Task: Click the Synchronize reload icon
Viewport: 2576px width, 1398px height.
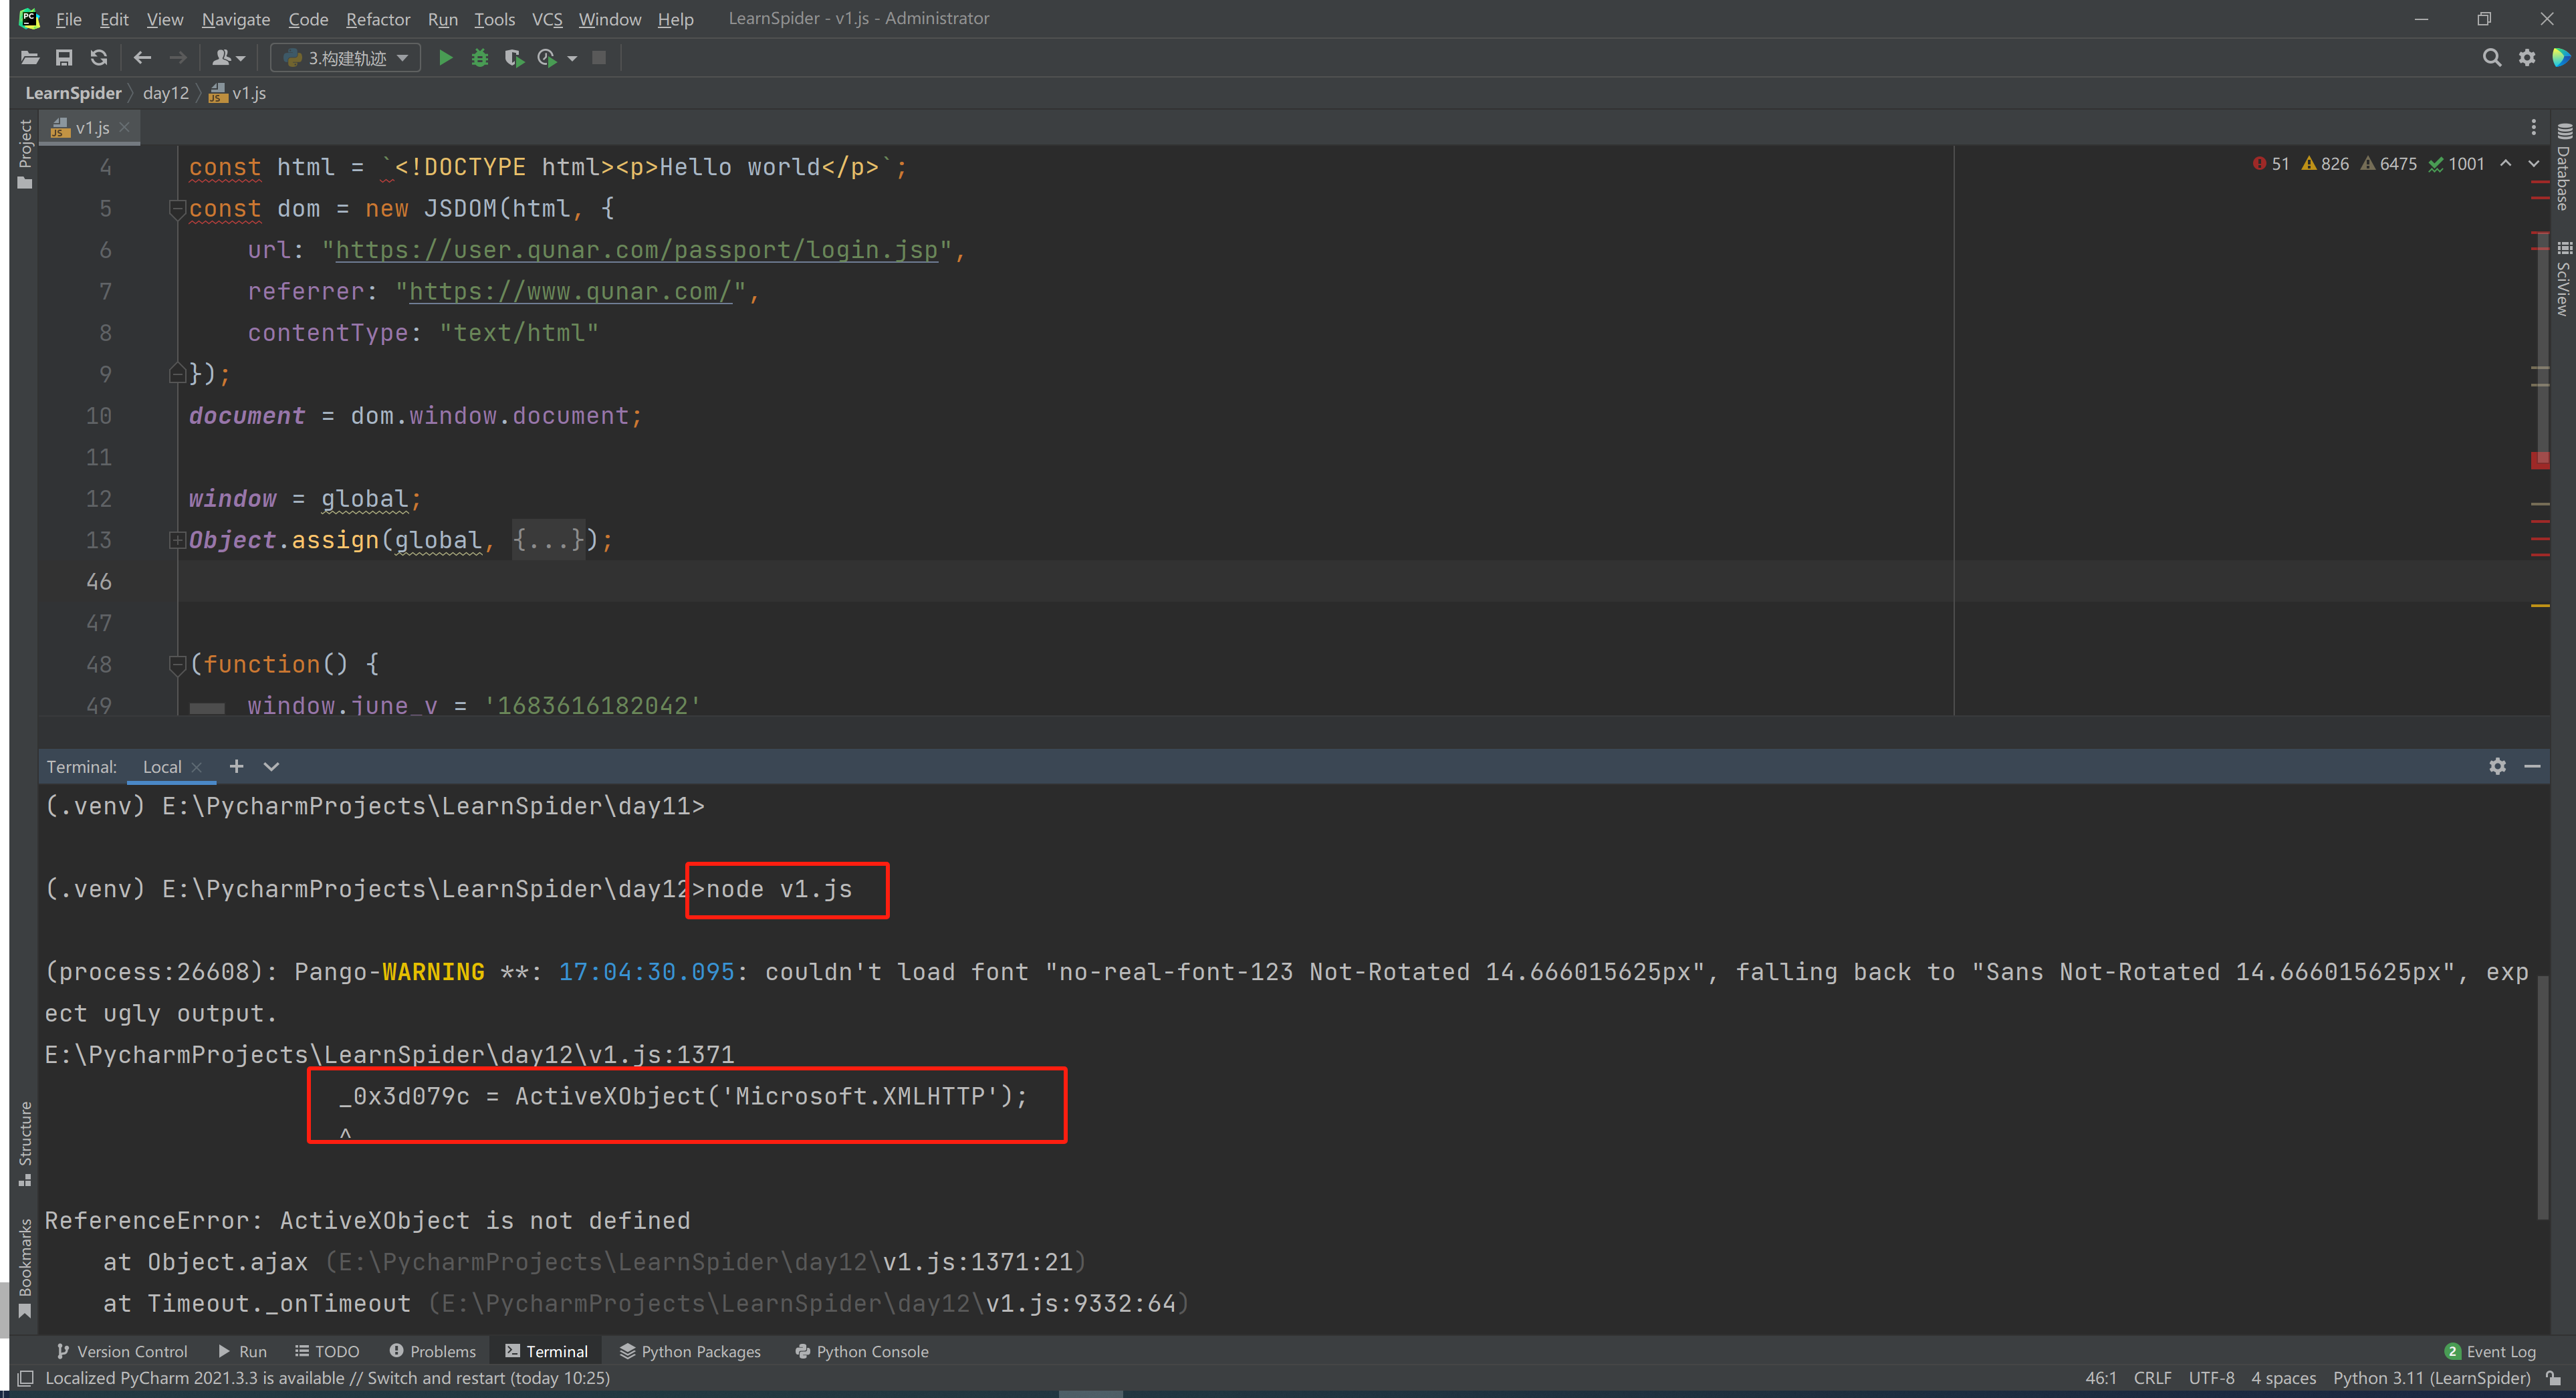Action: pos(98,58)
